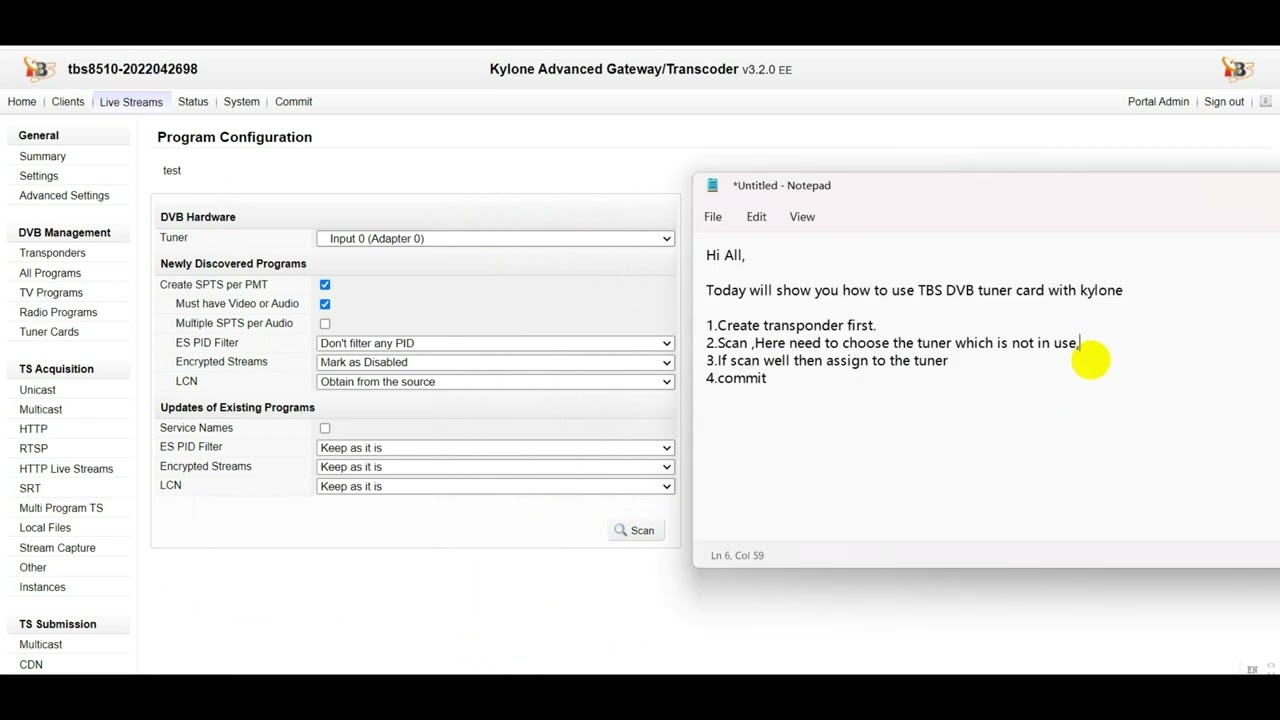The width and height of the screenshot is (1280, 720).
Task: Open Advanced Settings in sidebar
Action: (64, 196)
